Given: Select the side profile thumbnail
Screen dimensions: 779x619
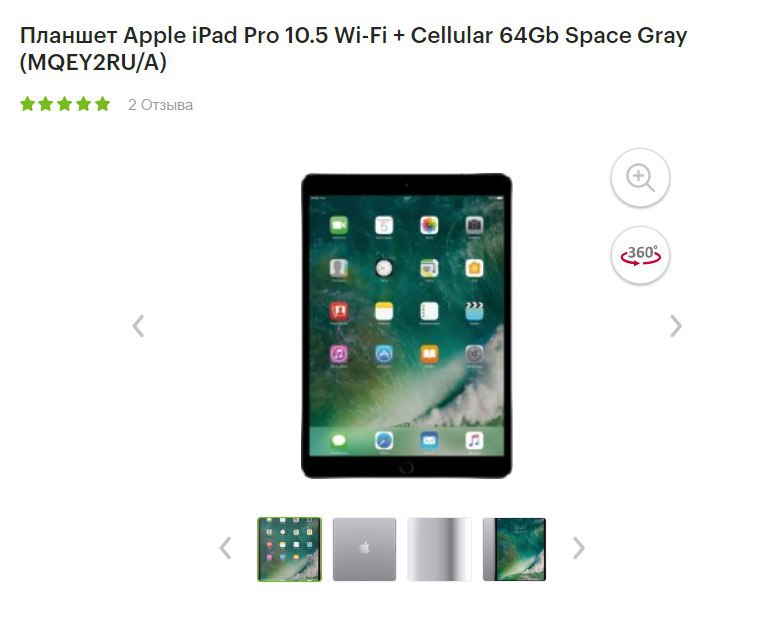Looking at the screenshot, I should (x=439, y=549).
